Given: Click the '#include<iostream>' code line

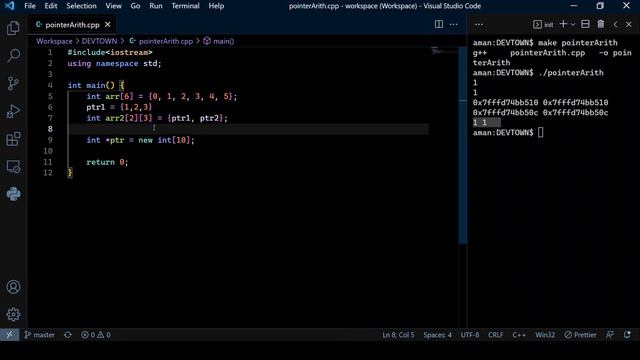Looking at the screenshot, I should [110, 52].
